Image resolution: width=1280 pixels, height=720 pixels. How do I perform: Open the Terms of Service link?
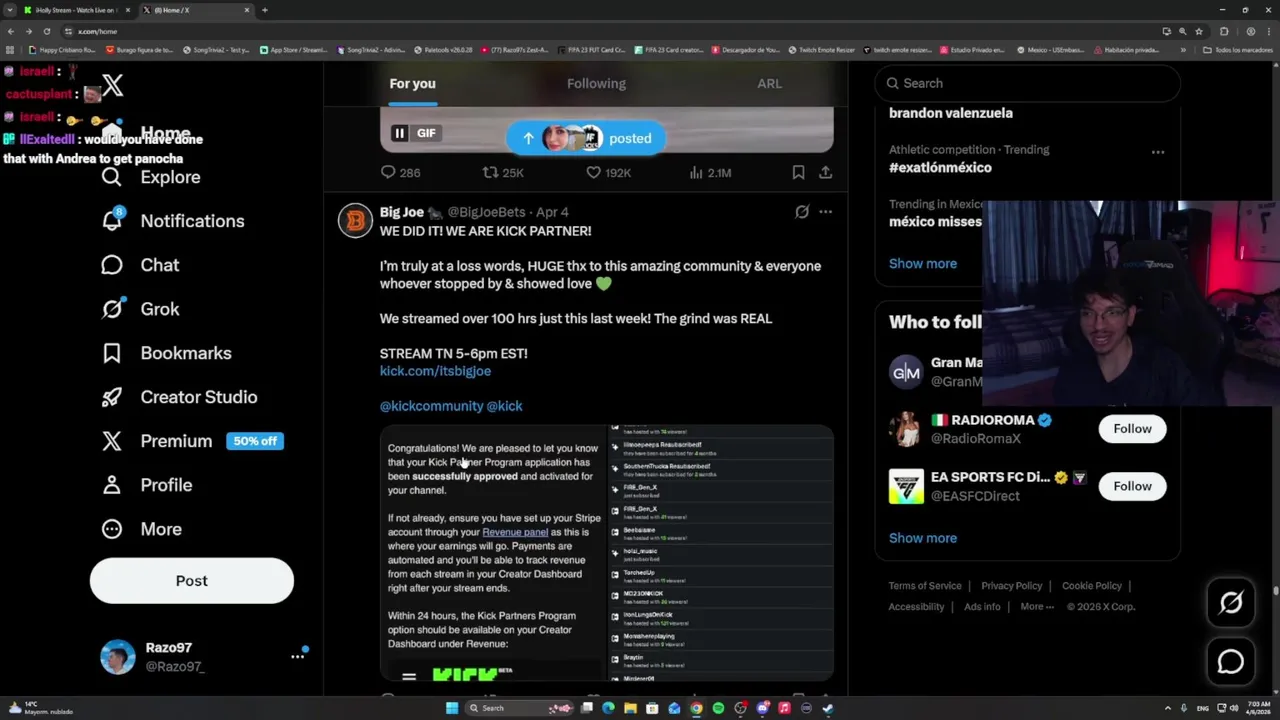coord(925,586)
